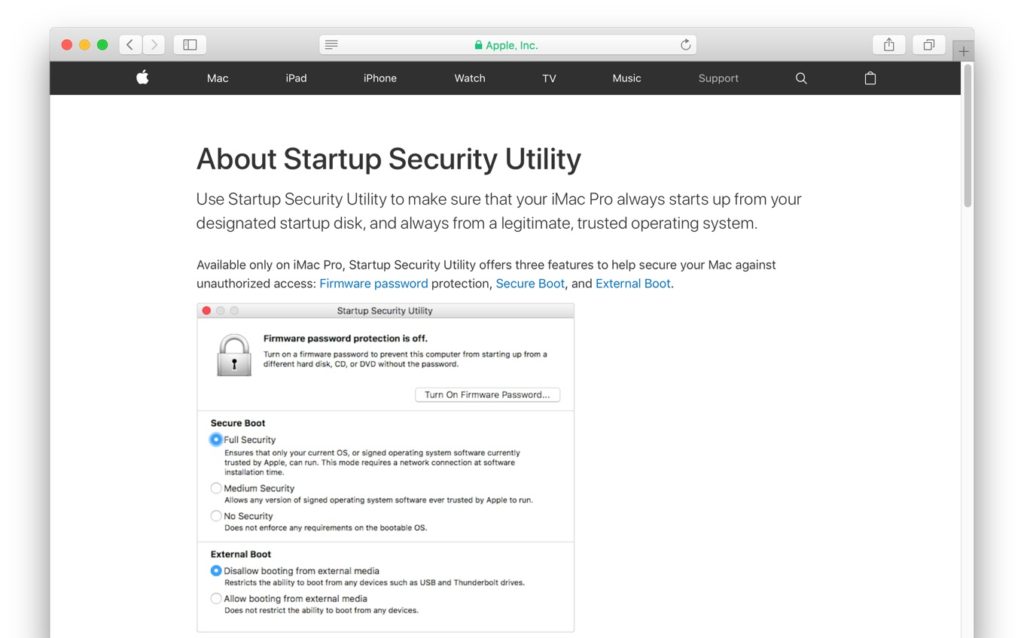Select the Full Security radio button
Screen dimensions: 1024x638
tap(216, 440)
